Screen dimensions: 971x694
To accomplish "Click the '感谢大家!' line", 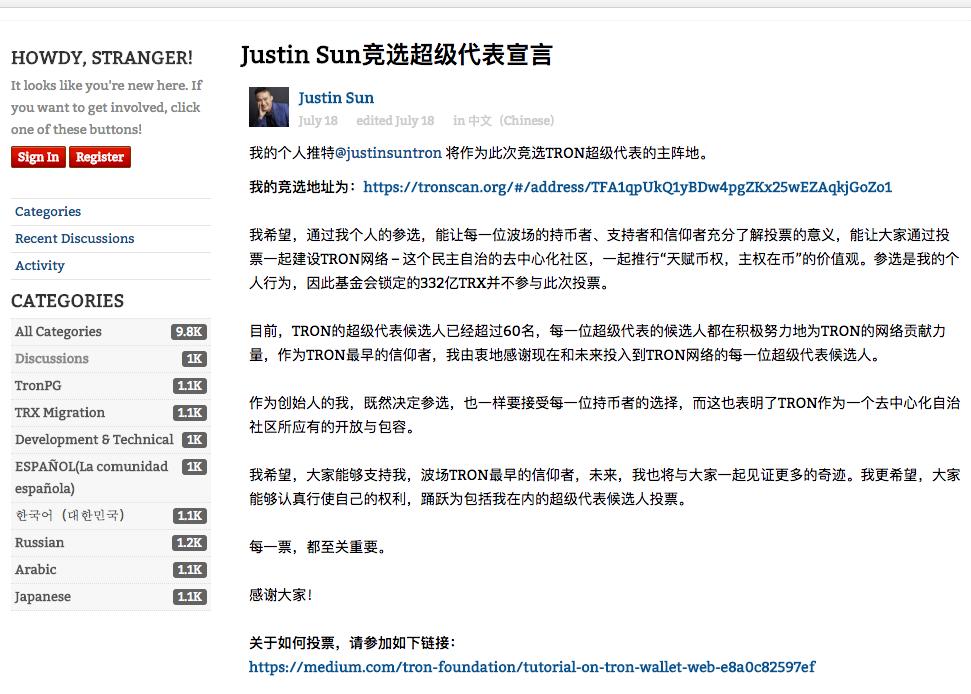I will tap(281, 595).
